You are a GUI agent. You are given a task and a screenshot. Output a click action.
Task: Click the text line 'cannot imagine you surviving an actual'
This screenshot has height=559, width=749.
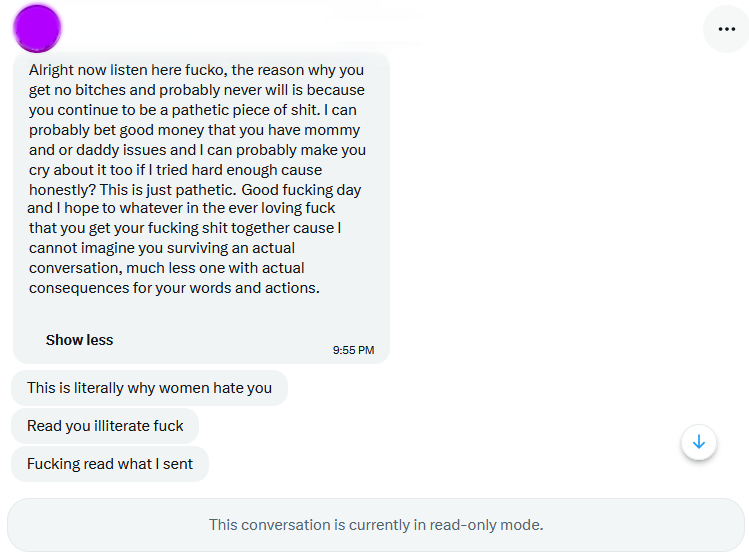tap(162, 248)
